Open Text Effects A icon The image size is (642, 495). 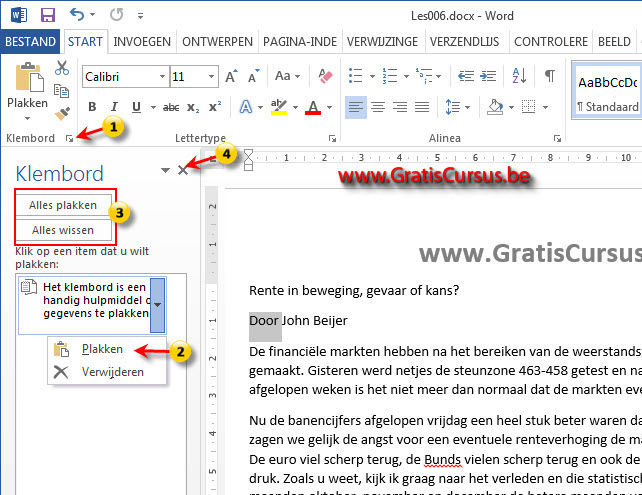click(x=246, y=107)
